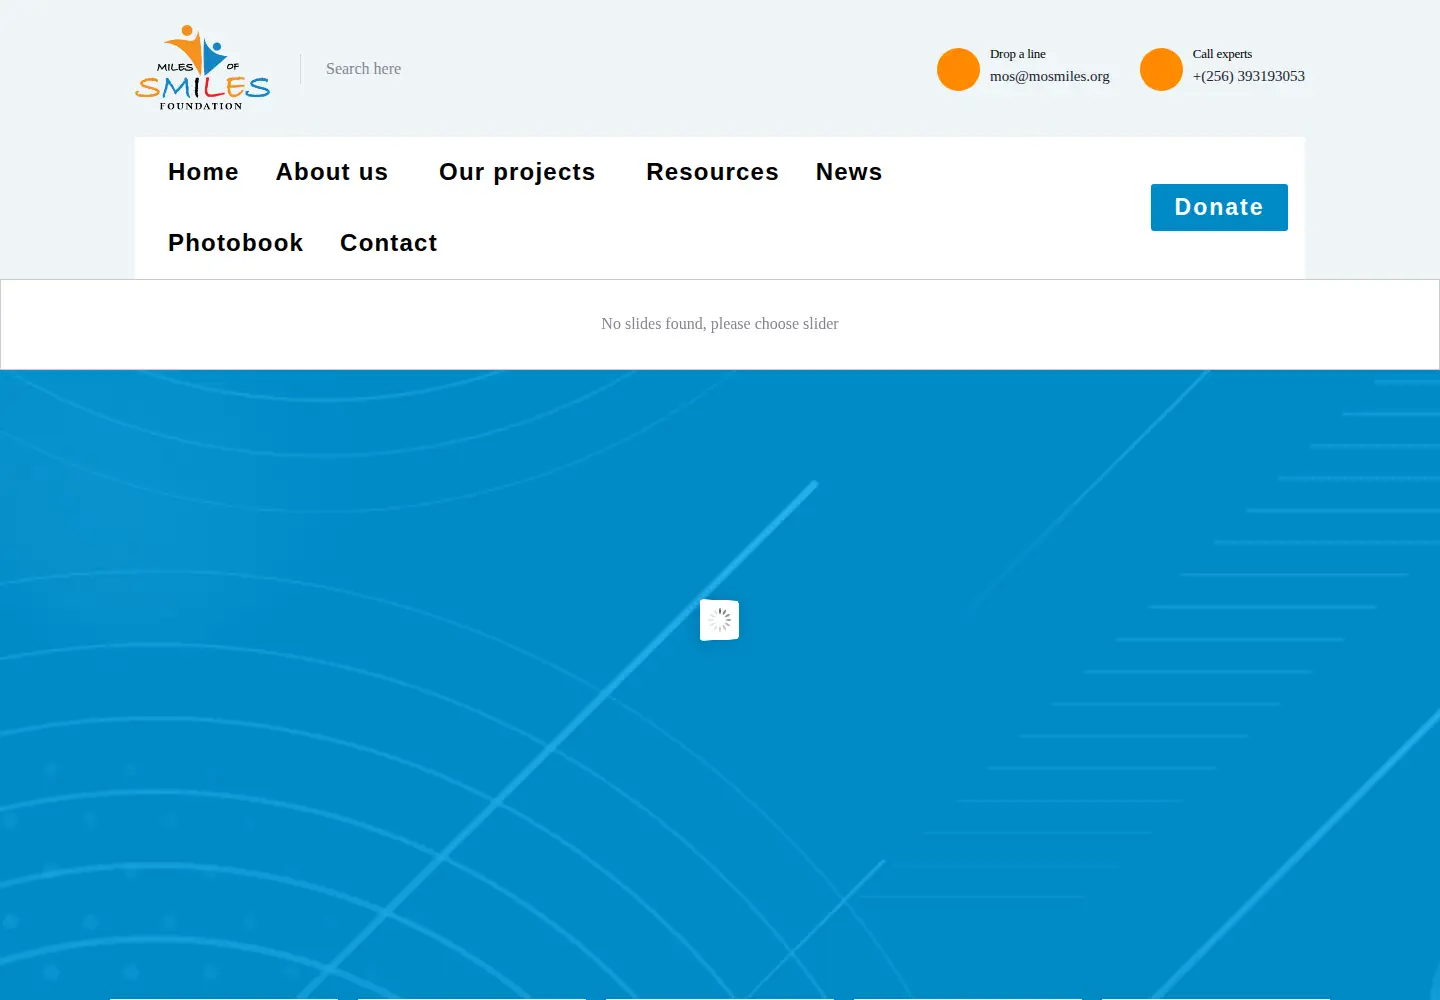
Task: Open the Resources menu item
Action: click(712, 172)
